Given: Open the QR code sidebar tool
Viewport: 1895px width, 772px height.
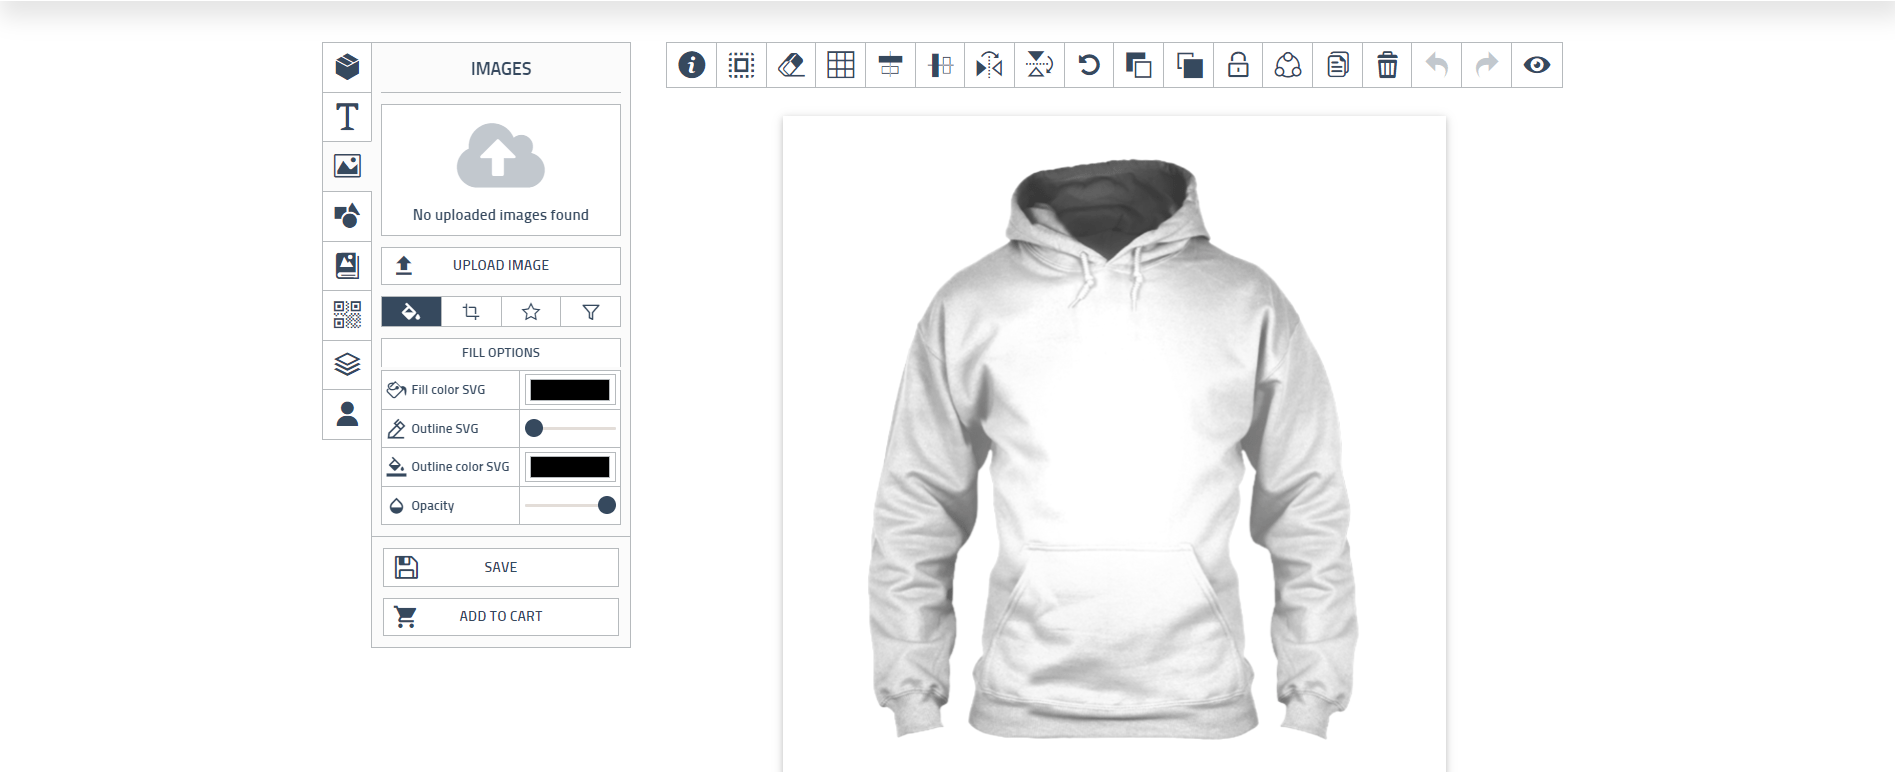Looking at the screenshot, I should (x=347, y=315).
